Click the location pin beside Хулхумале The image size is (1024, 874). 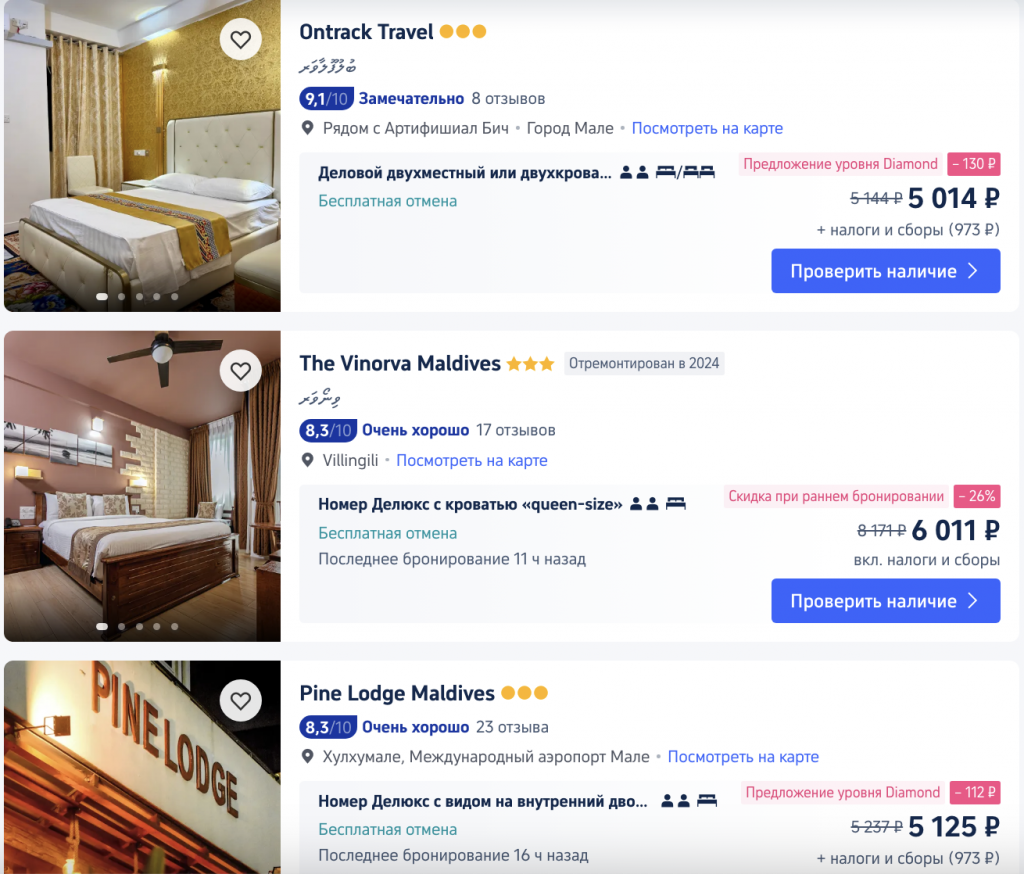[x=307, y=756]
